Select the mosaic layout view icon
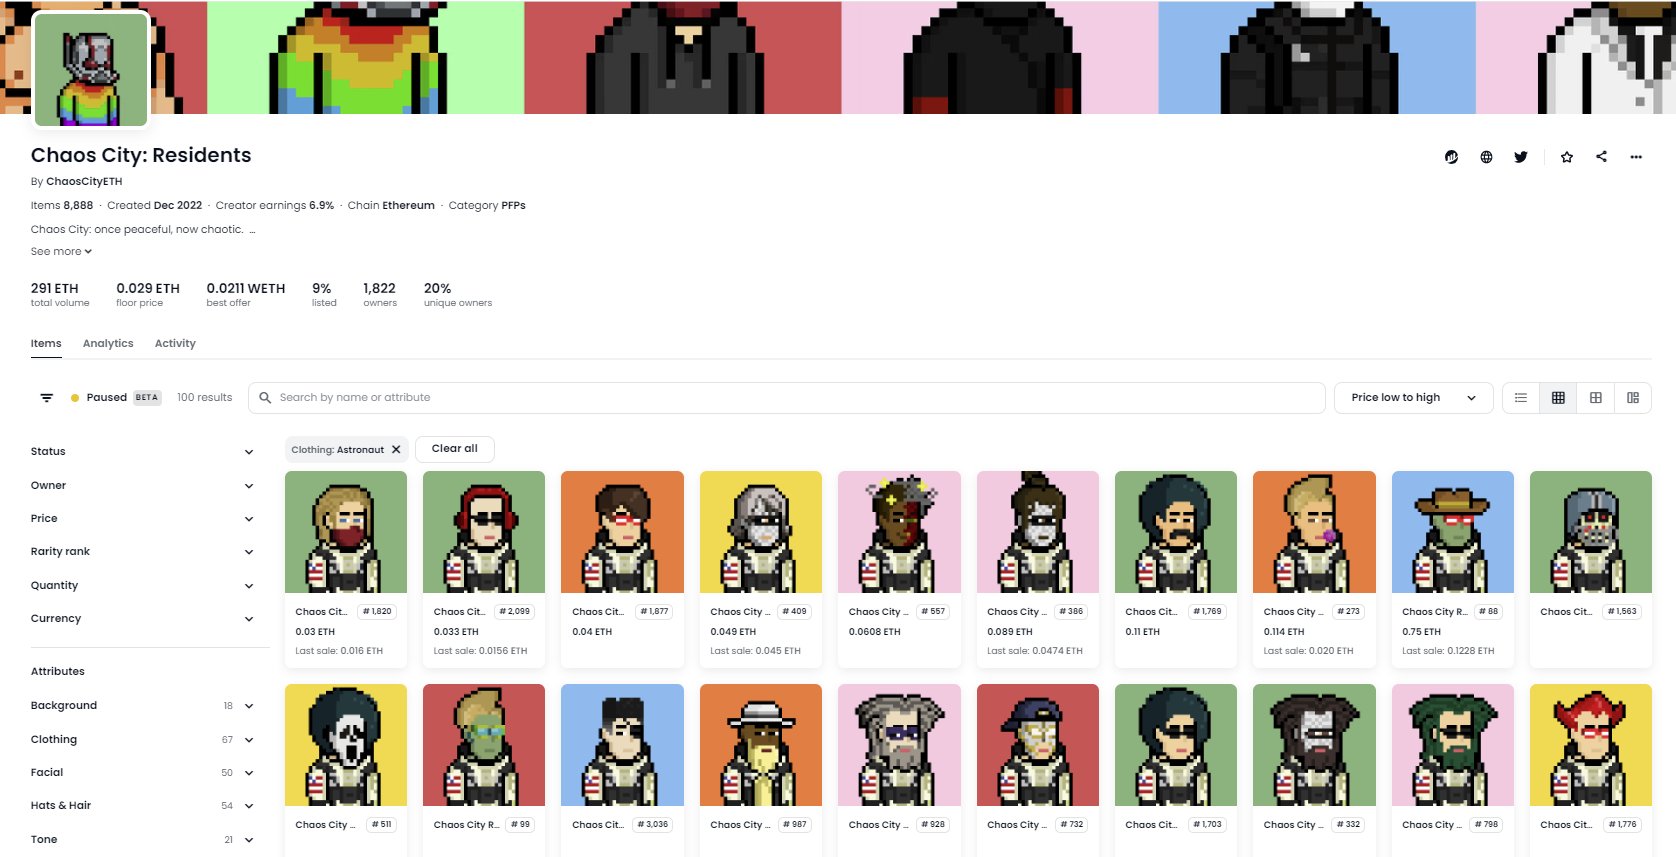 1633,398
